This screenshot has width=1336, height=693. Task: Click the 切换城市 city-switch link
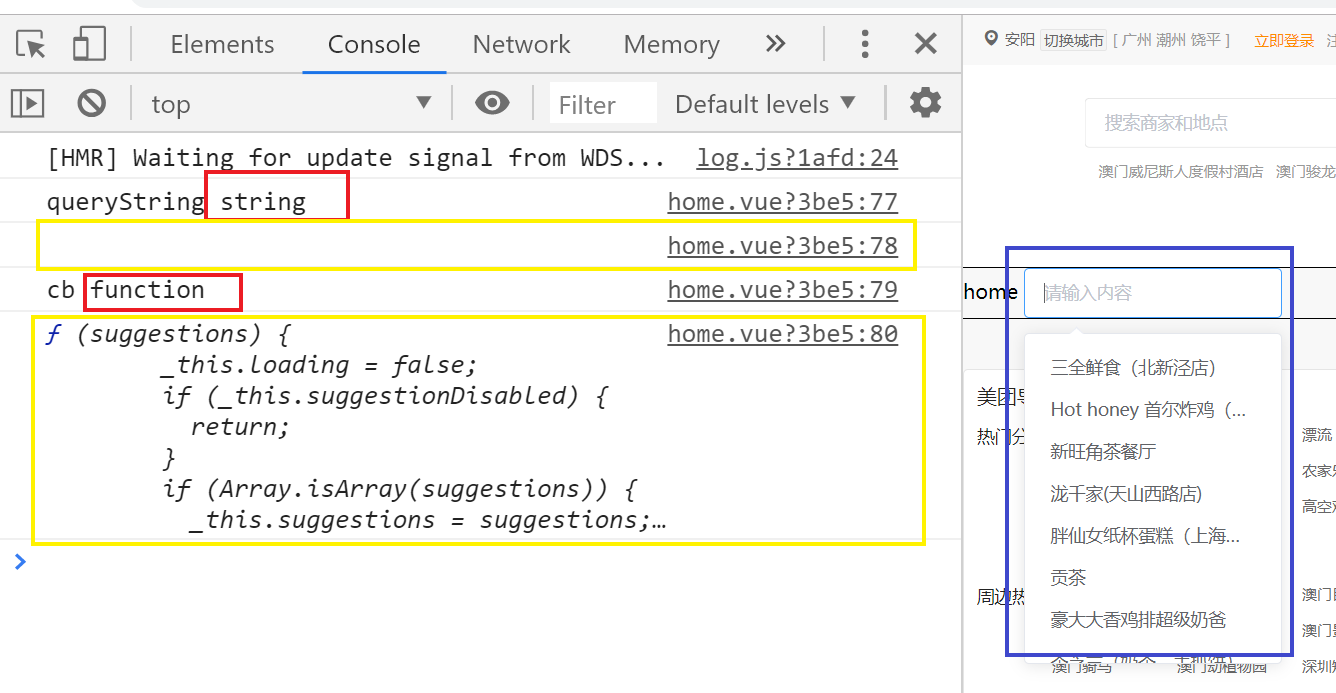coord(1075,41)
